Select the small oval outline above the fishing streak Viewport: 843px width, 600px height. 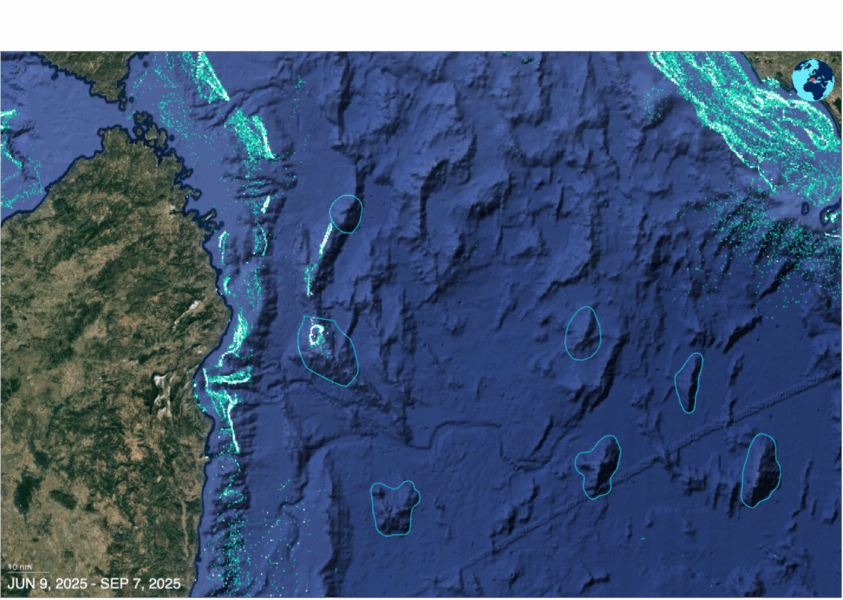(346, 214)
